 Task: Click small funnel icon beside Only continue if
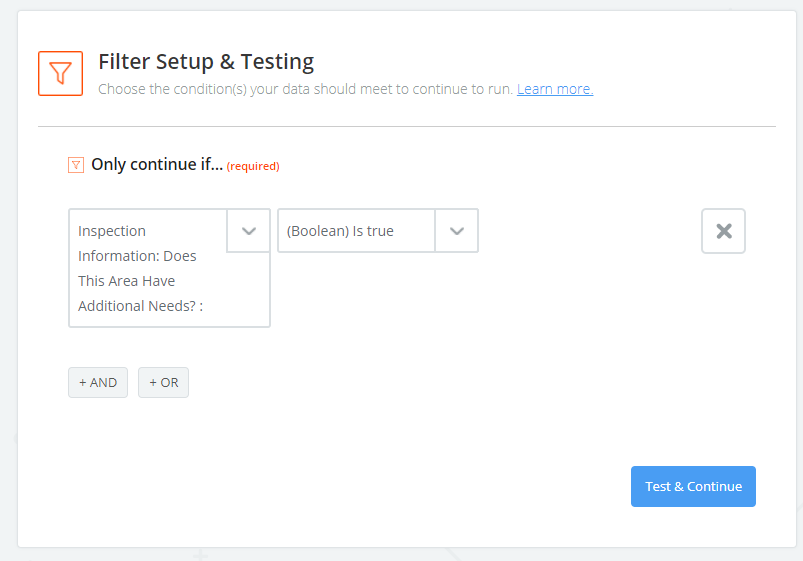(x=75, y=165)
